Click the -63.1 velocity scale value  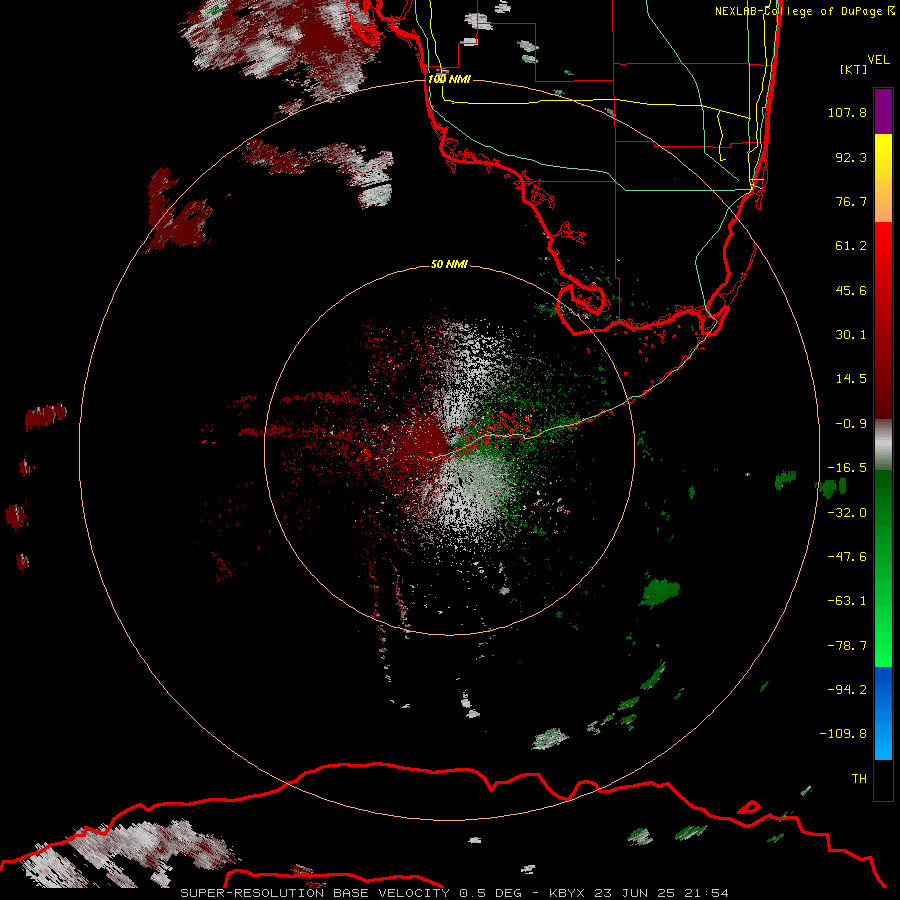click(x=847, y=601)
